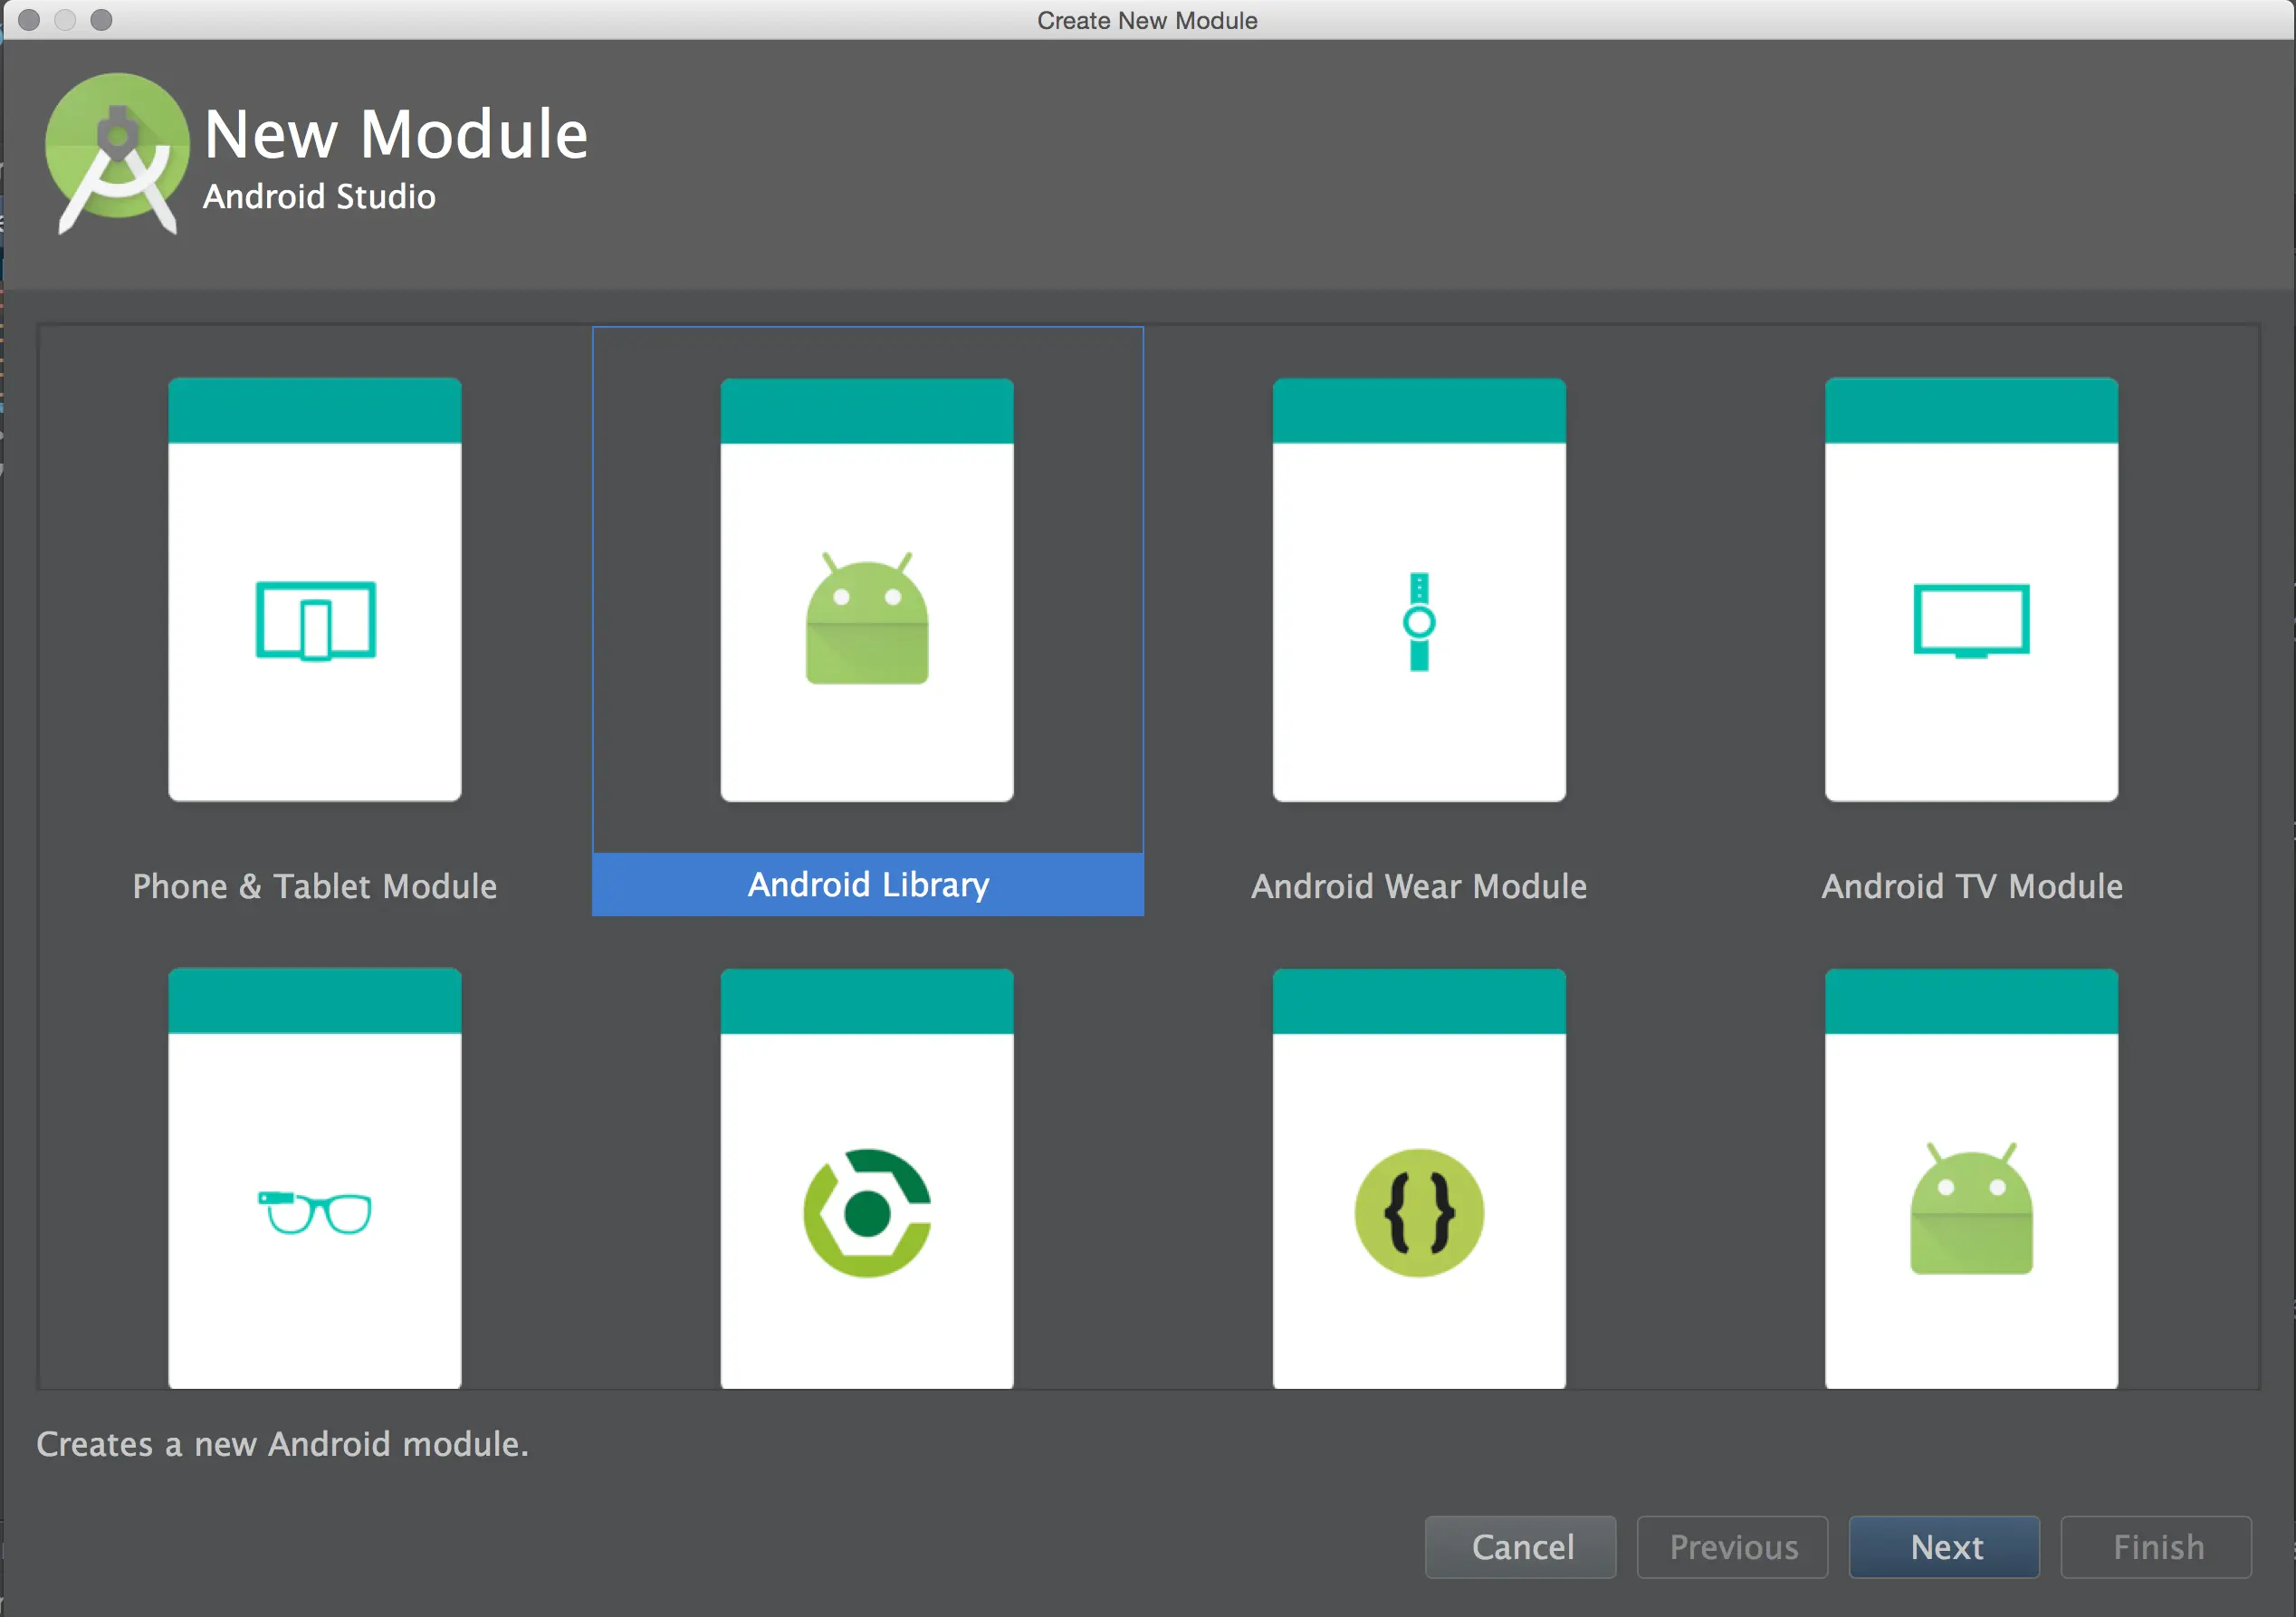Select the card with Android robot head icon
Screen dimensions: 2296x1617
pos(1970,1180)
